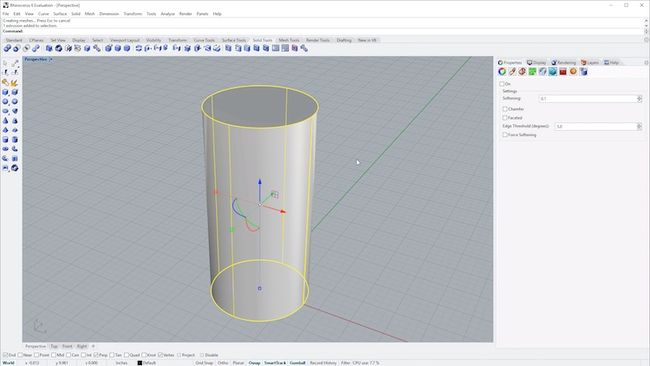Toggle Gumball in the status bar
The image size is (650, 366).
(297, 363)
